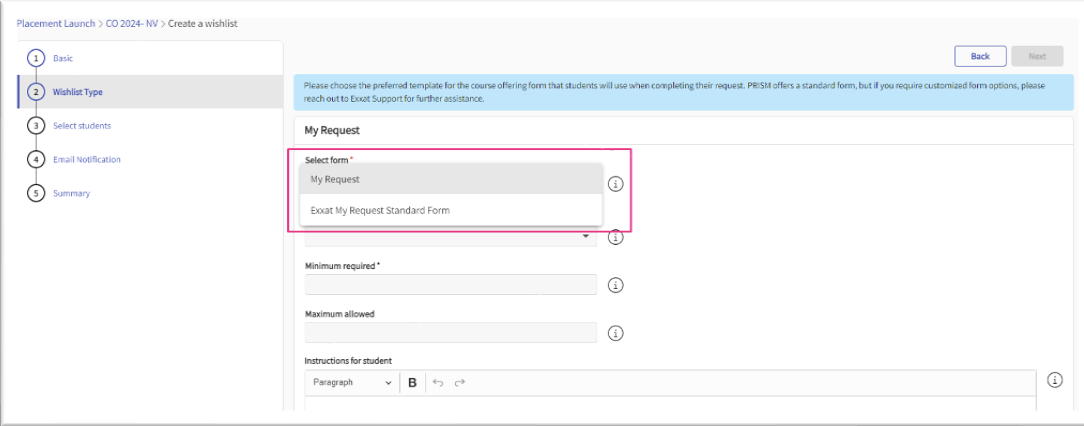Click info icon beside Minimum required field

(x=616, y=285)
